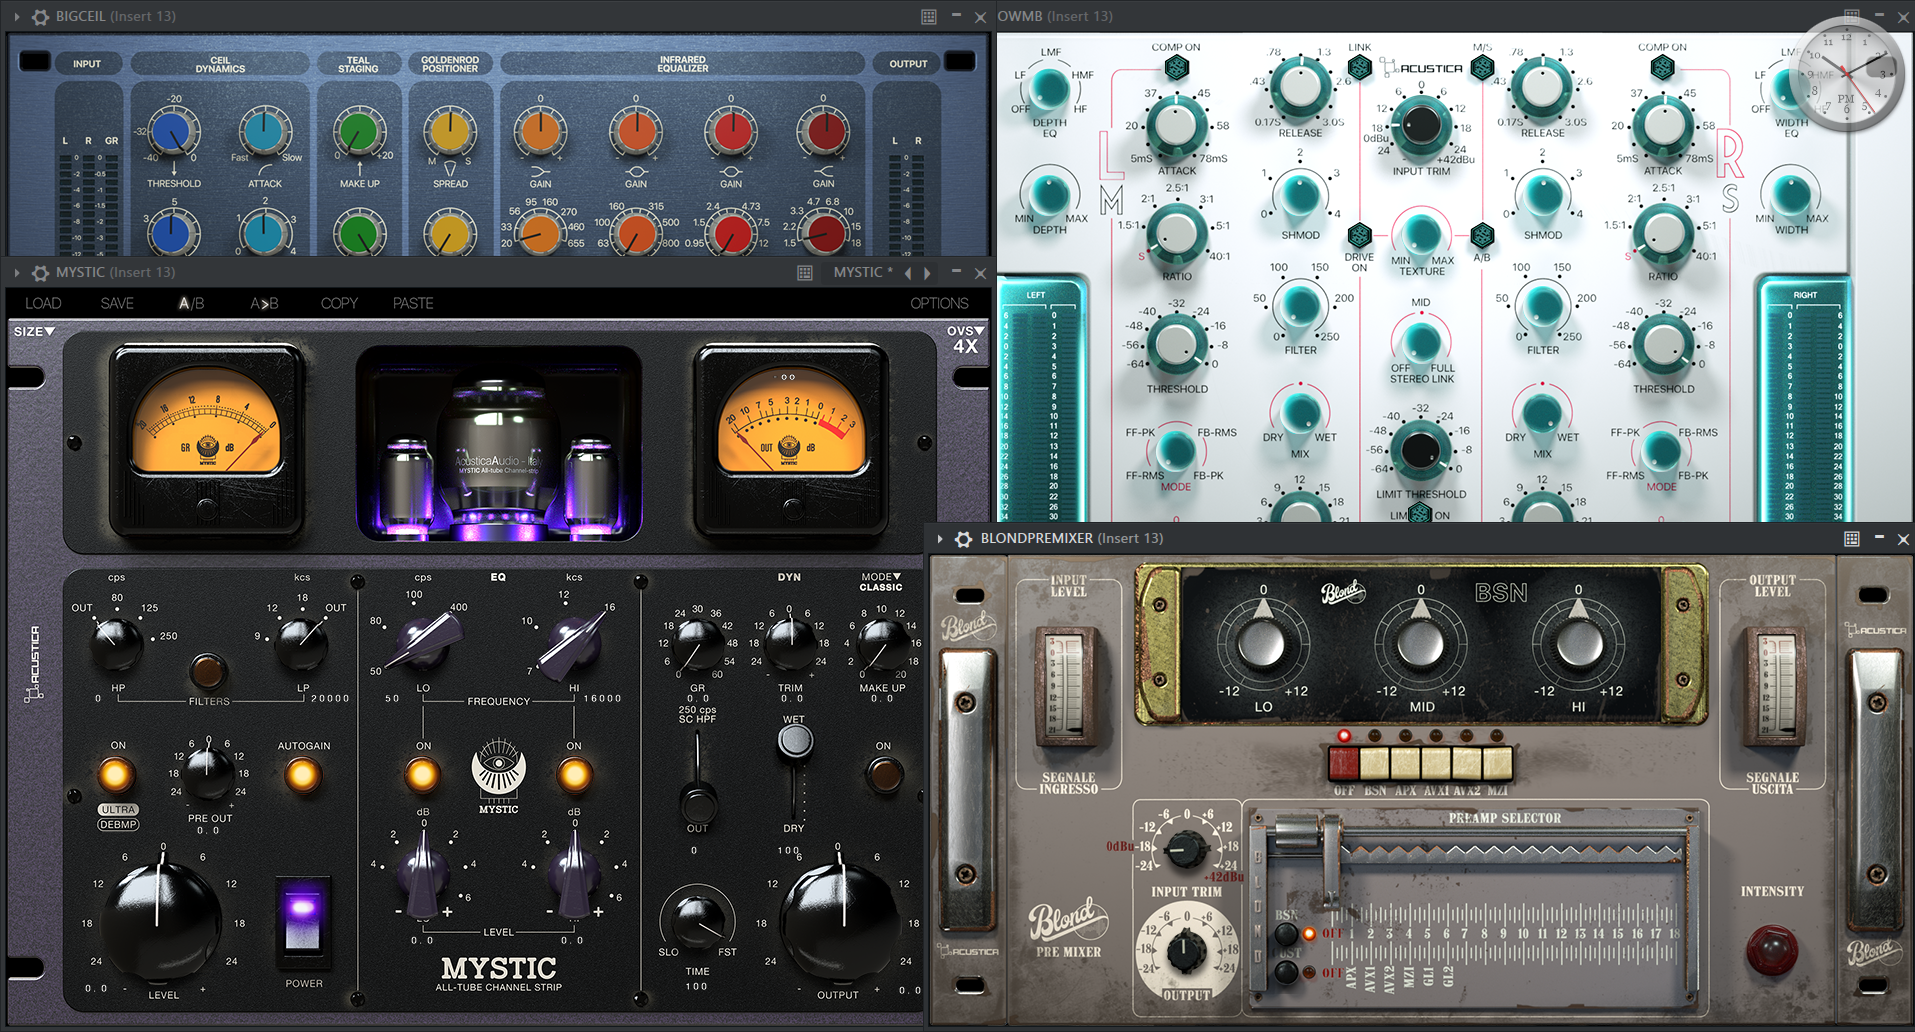Click COPY in MYSTIC menu bar

tap(339, 303)
